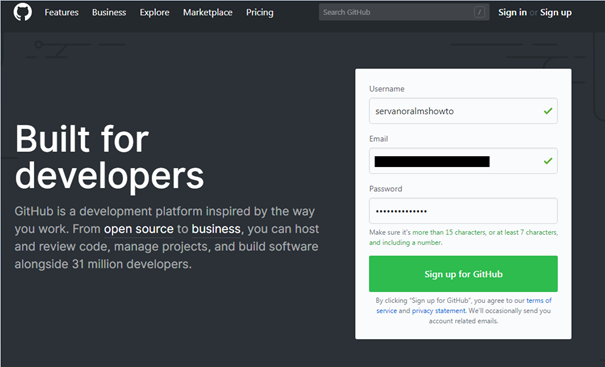Focus the Search GitHub field
605x367 pixels.
pyautogui.click(x=404, y=12)
